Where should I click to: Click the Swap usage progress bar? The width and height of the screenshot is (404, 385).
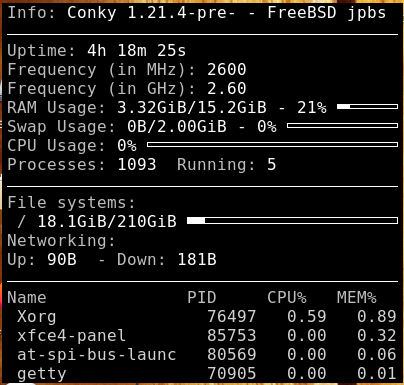tap(342, 126)
